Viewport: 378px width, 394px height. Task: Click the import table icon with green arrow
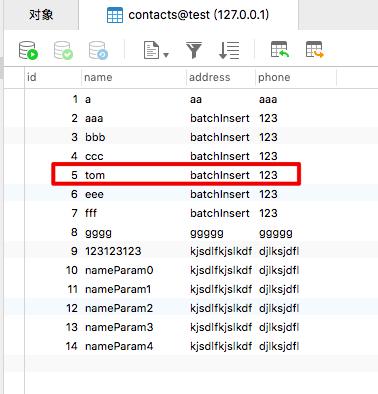click(280, 50)
